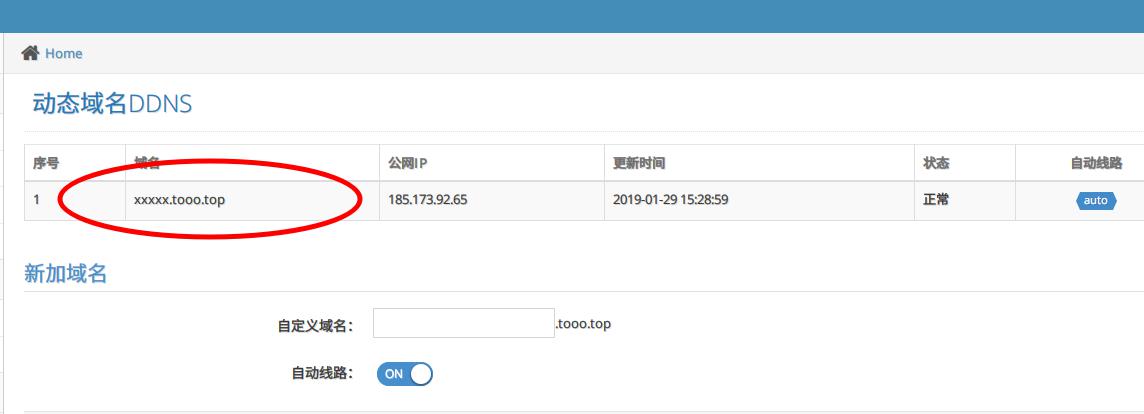Click the 新加域名 section heading

[65, 274]
